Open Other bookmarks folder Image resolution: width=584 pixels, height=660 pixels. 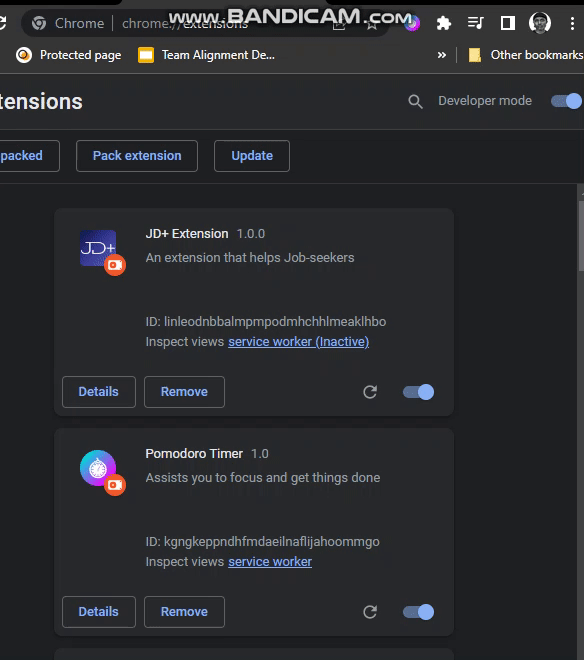(525, 55)
